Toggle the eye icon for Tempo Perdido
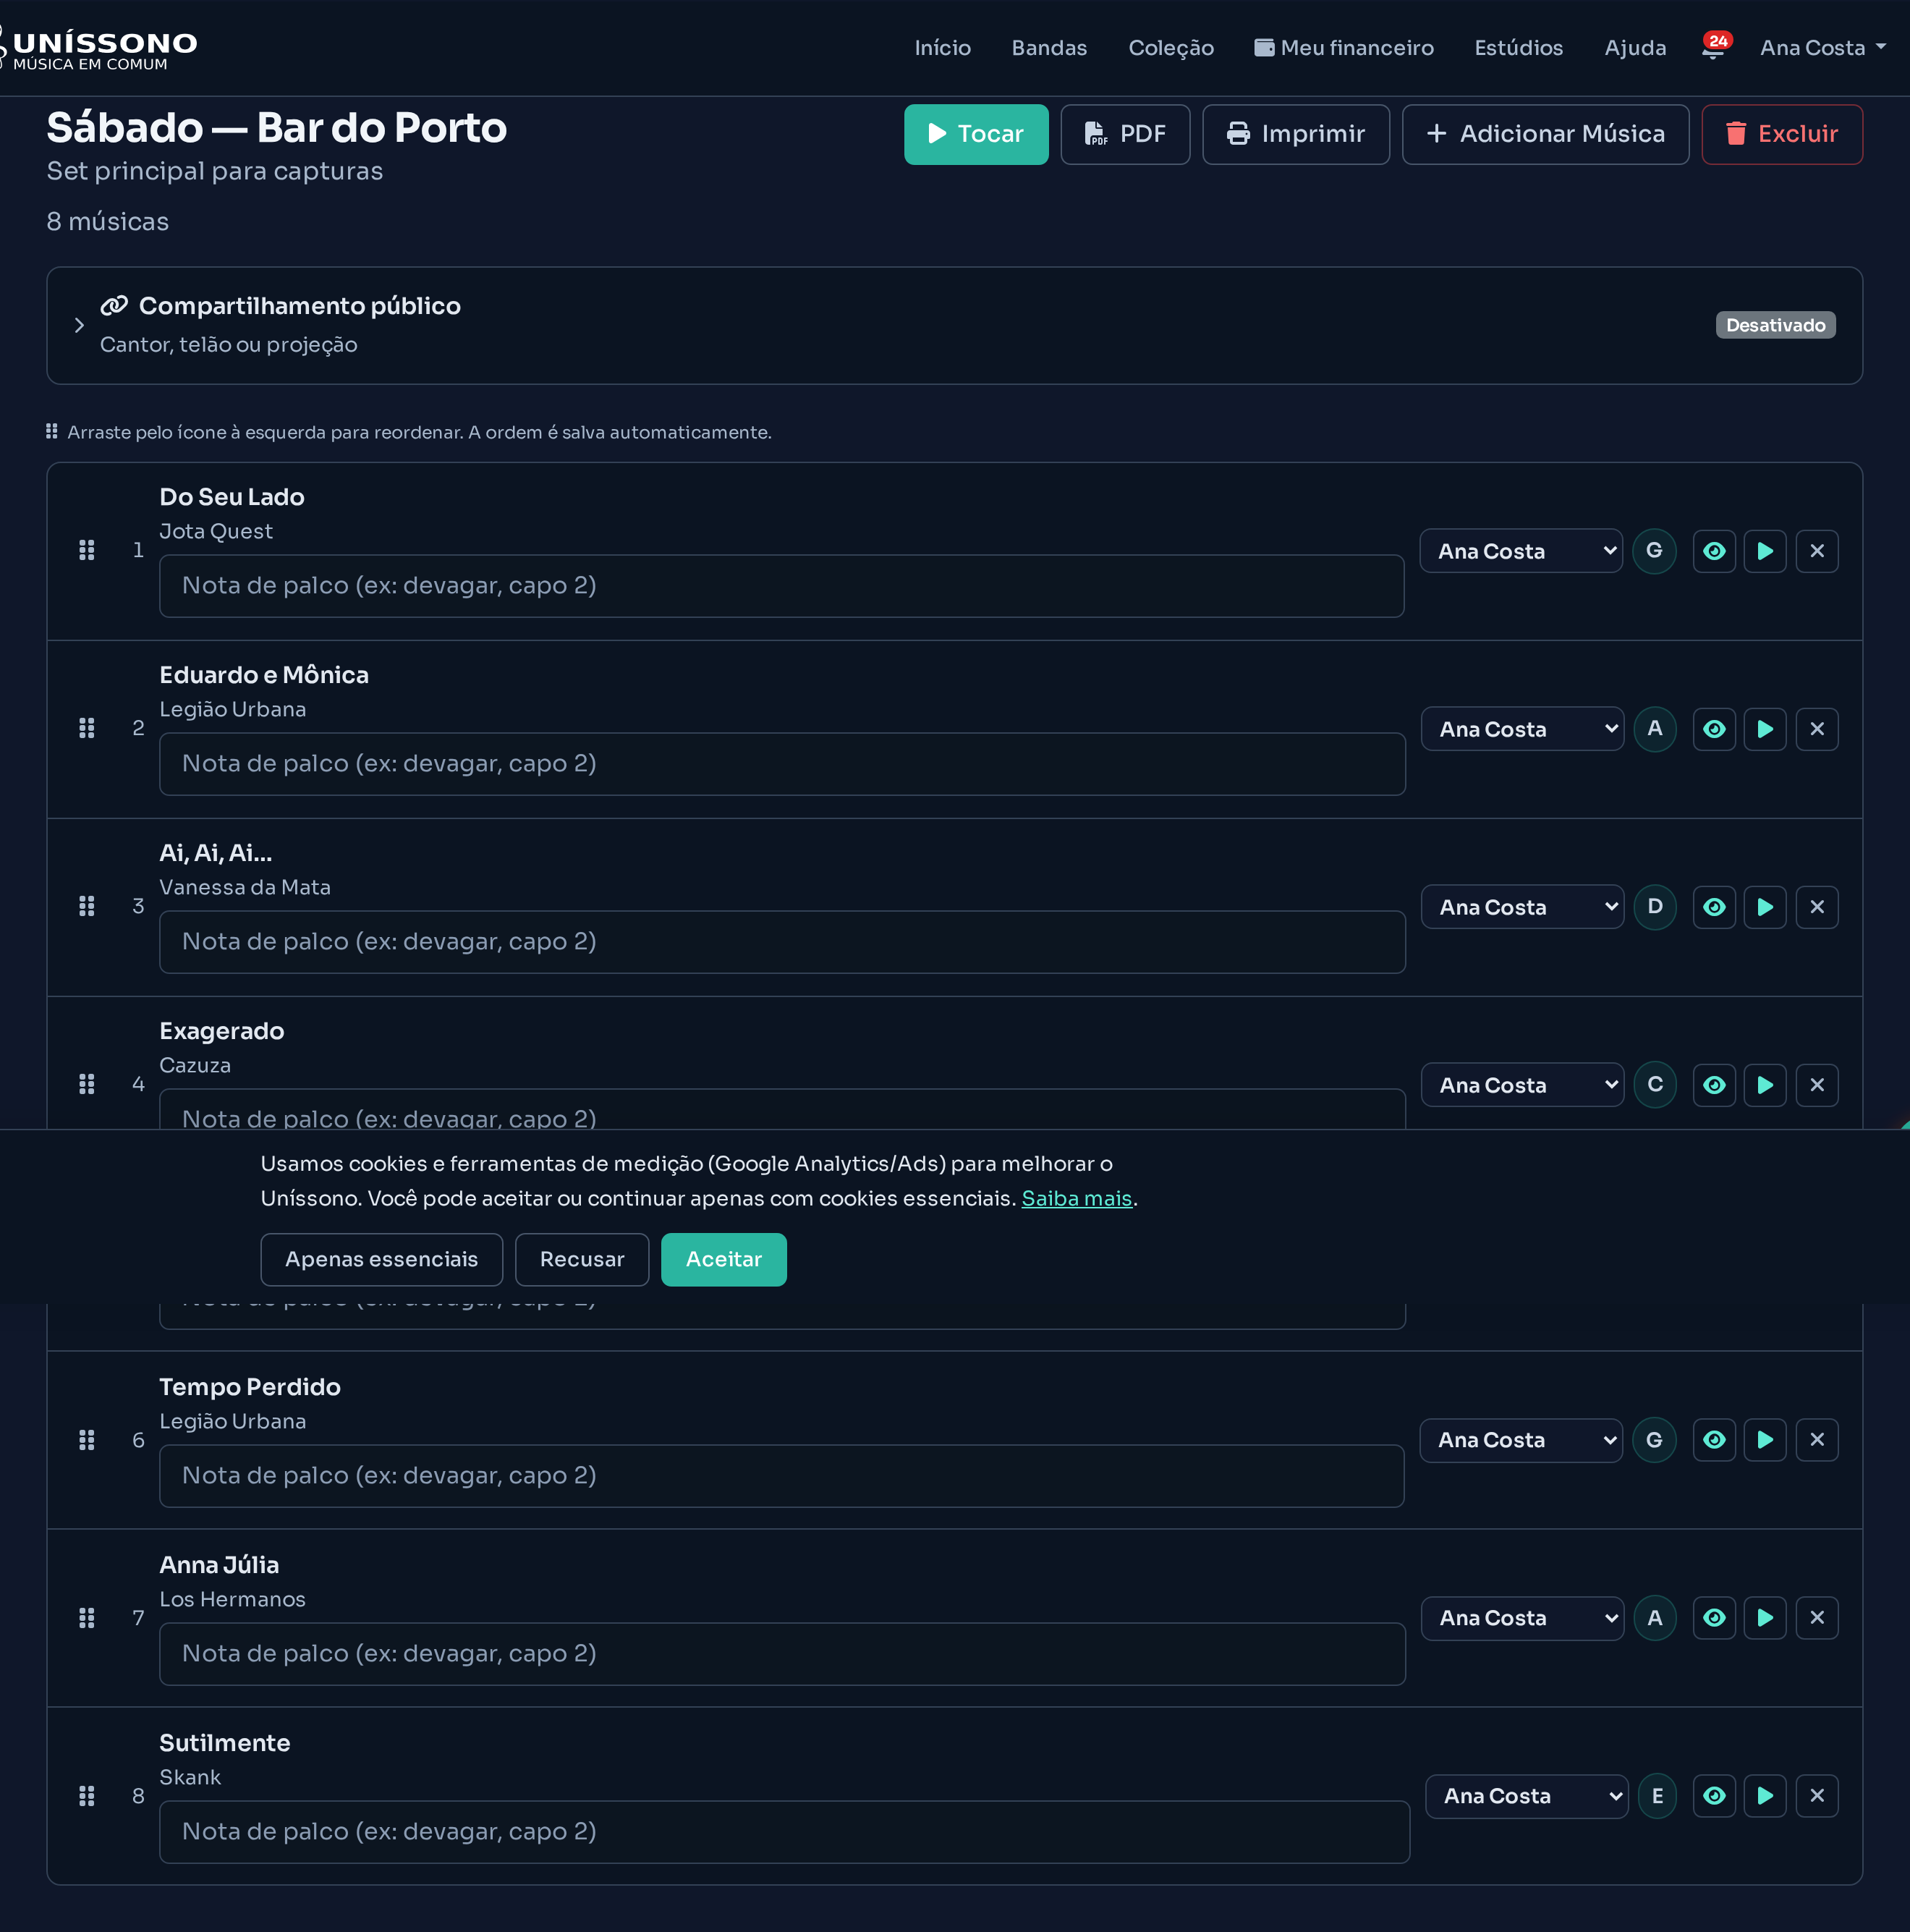1910x1932 pixels. pos(1714,1440)
